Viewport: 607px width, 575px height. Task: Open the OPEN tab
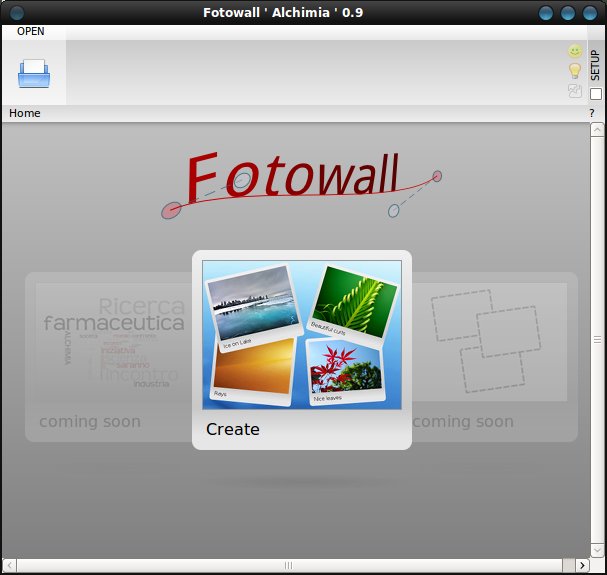coord(31,31)
